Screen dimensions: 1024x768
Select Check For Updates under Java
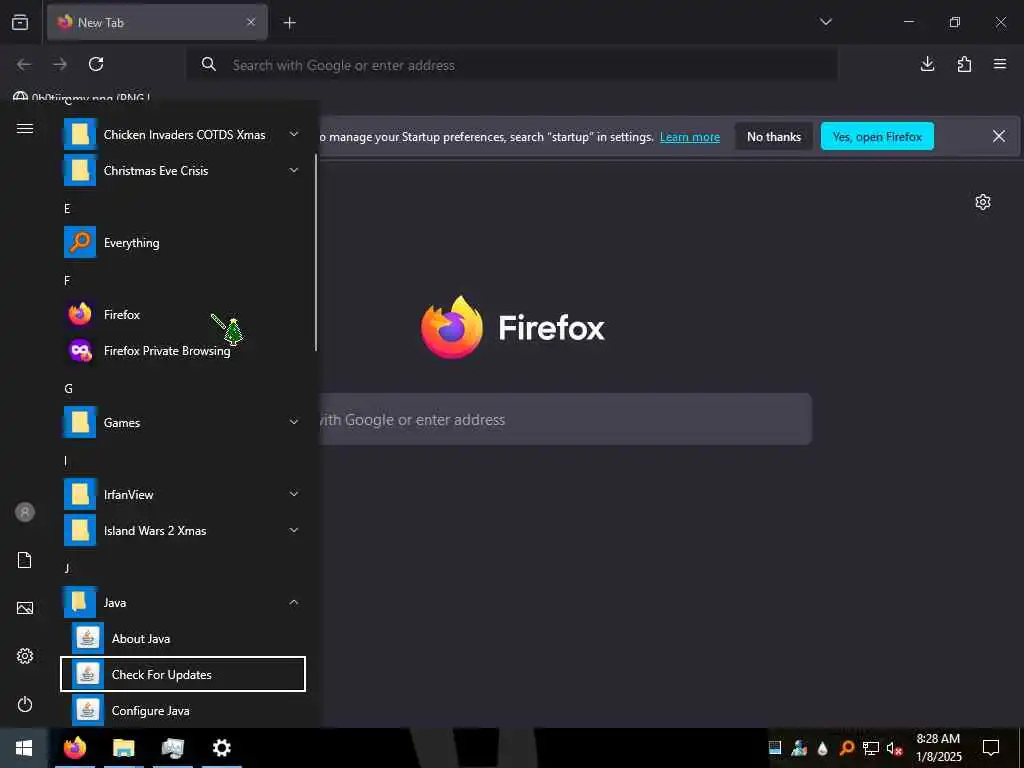[x=183, y=674]
